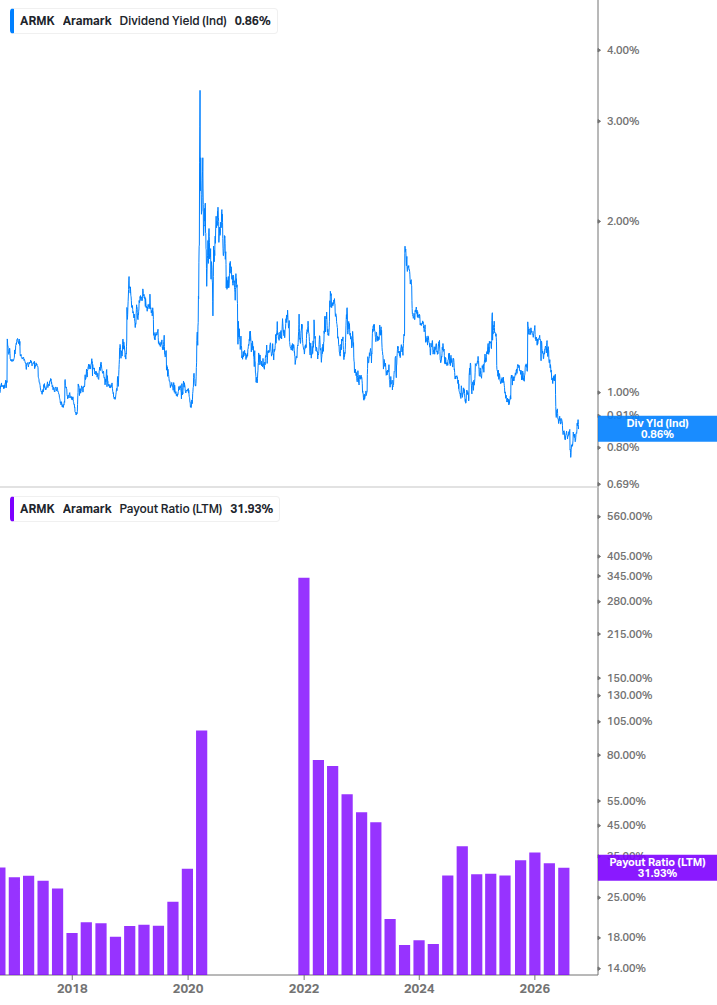Click the 18.00% payout axis label
717x1005 pixels.
(x=626, y=937)
